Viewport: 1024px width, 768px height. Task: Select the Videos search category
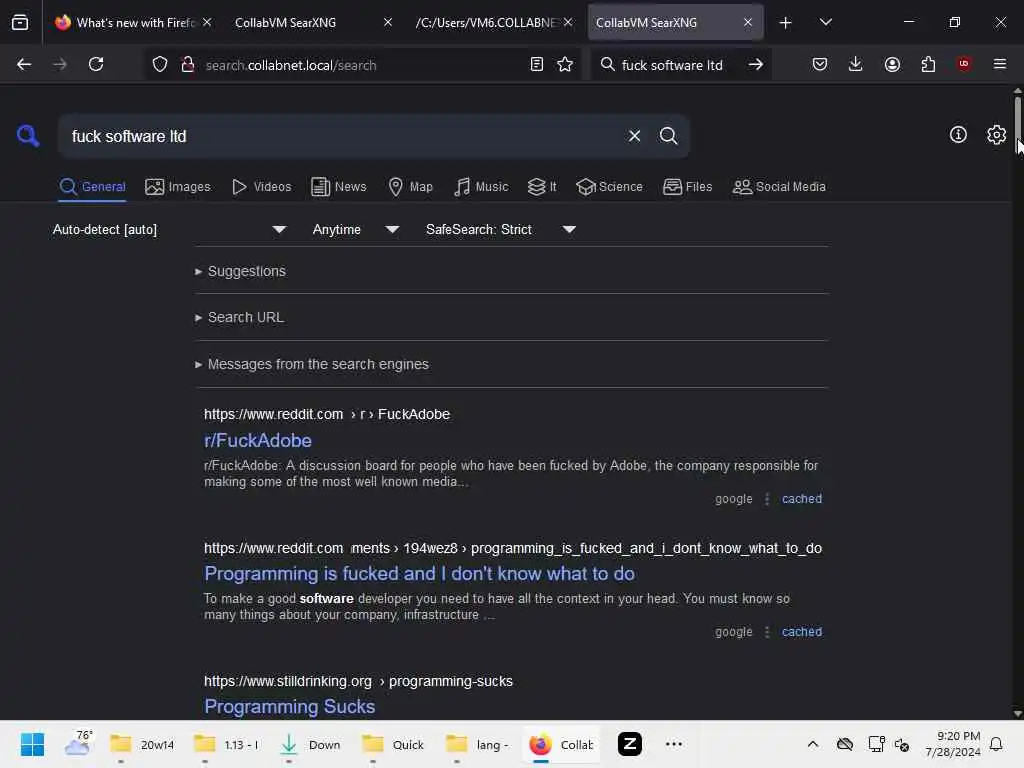click(261, 187)
